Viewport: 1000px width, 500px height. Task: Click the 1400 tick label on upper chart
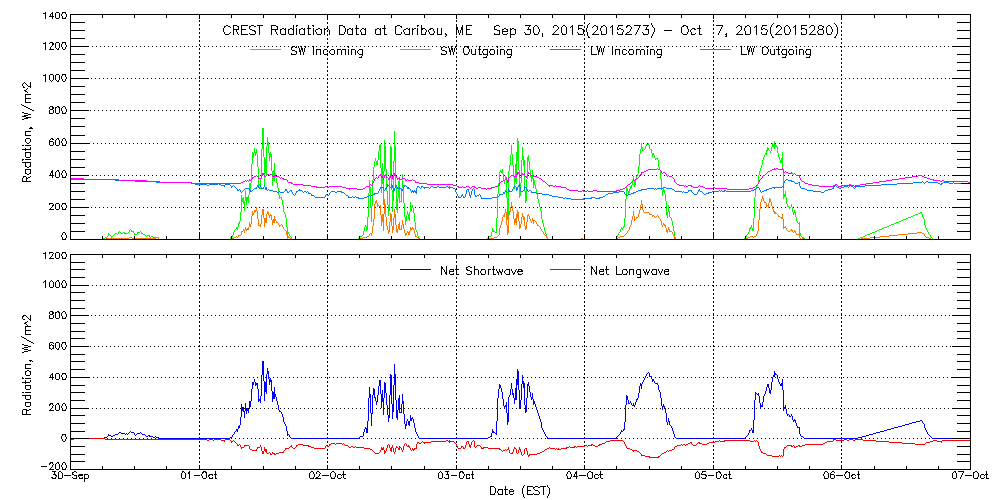click(53, 18)
